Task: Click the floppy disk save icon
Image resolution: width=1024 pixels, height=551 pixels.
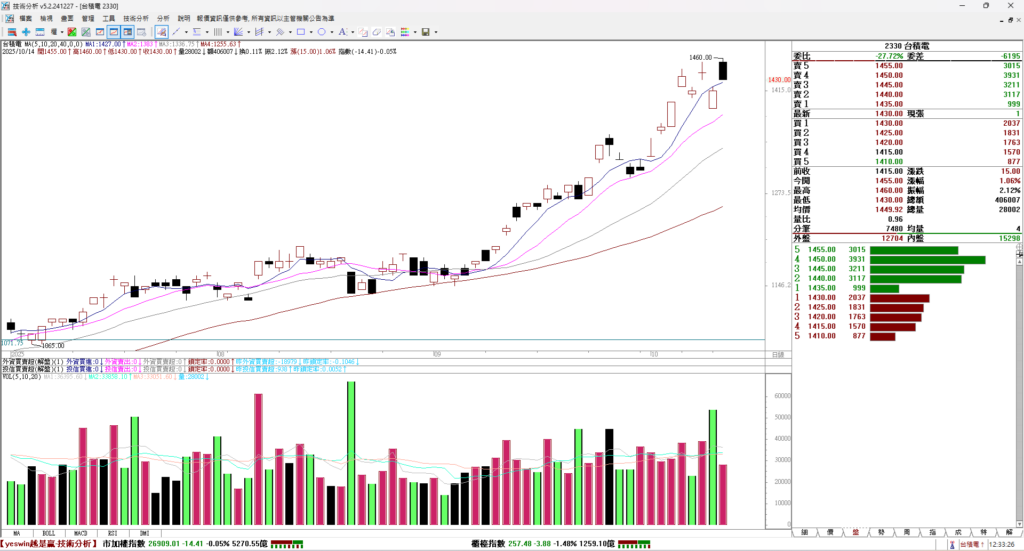Action: tap(425, 32)
